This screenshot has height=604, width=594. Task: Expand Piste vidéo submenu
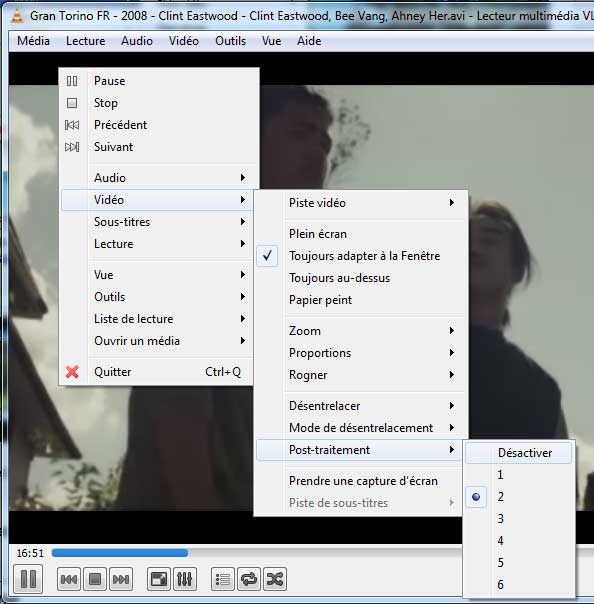click(361, 203)
